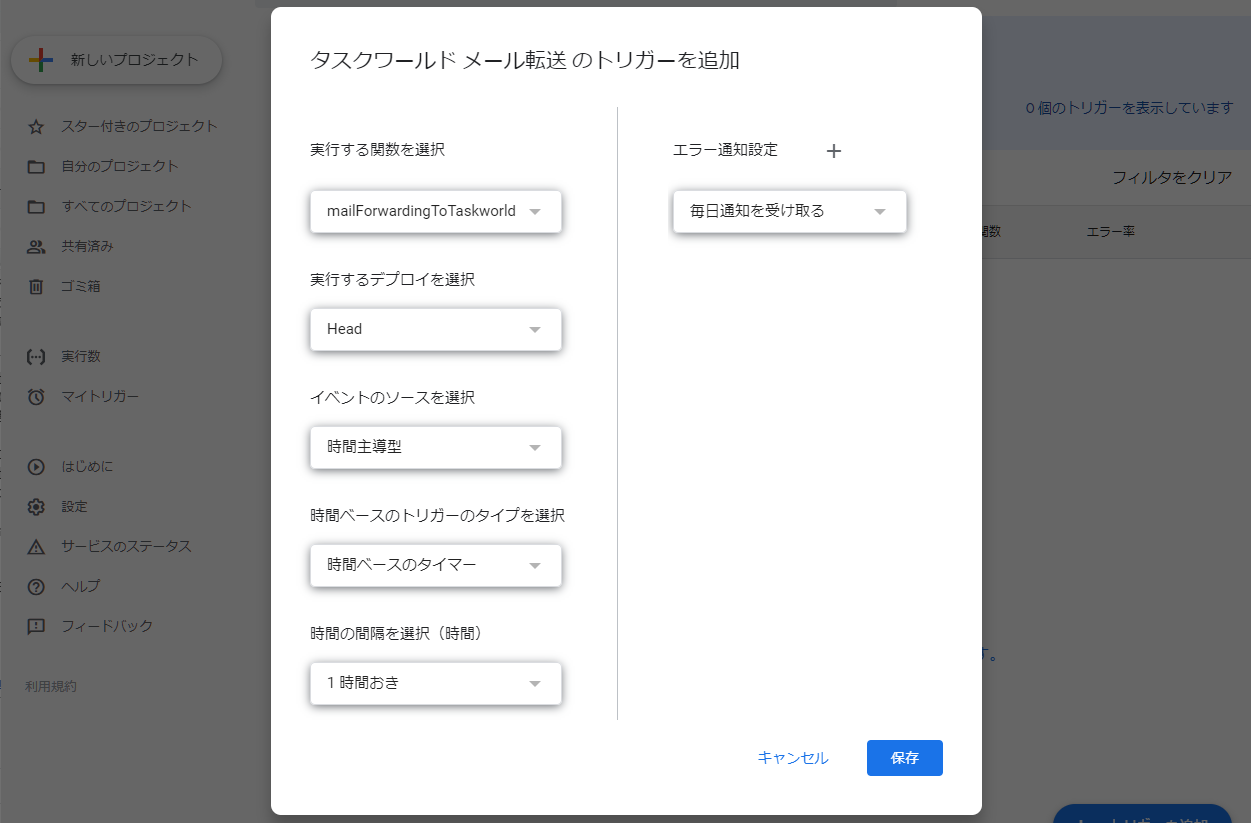
Task: Open 設定 in the sidebar
Action: (x=74, y=506)
